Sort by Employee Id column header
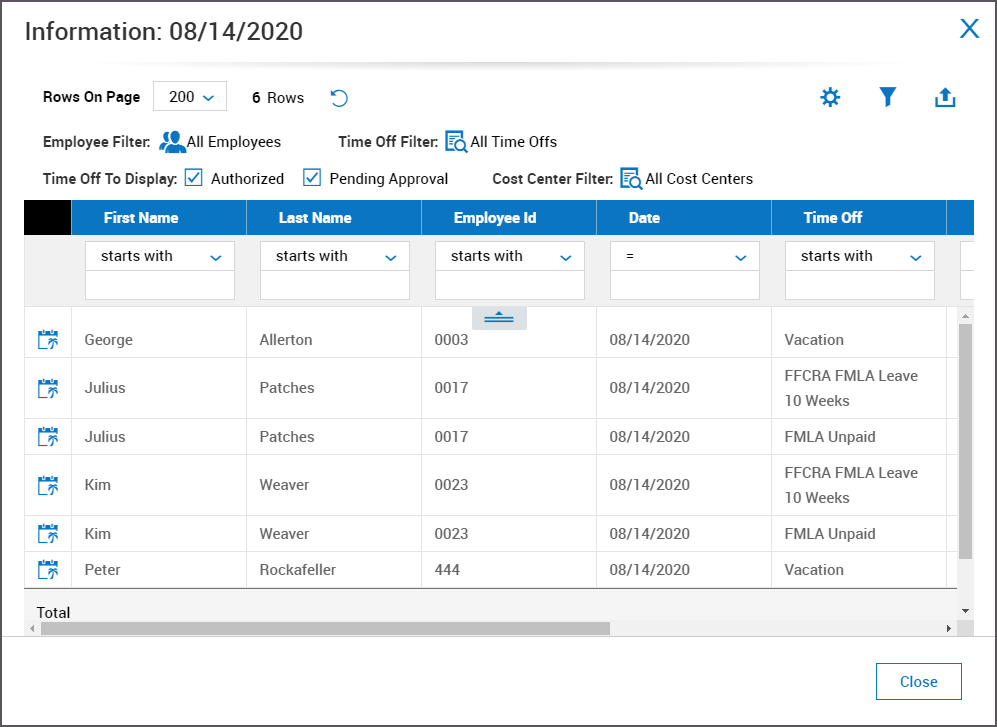This screenshot has height=727, width=997. [x=509, y=218]
